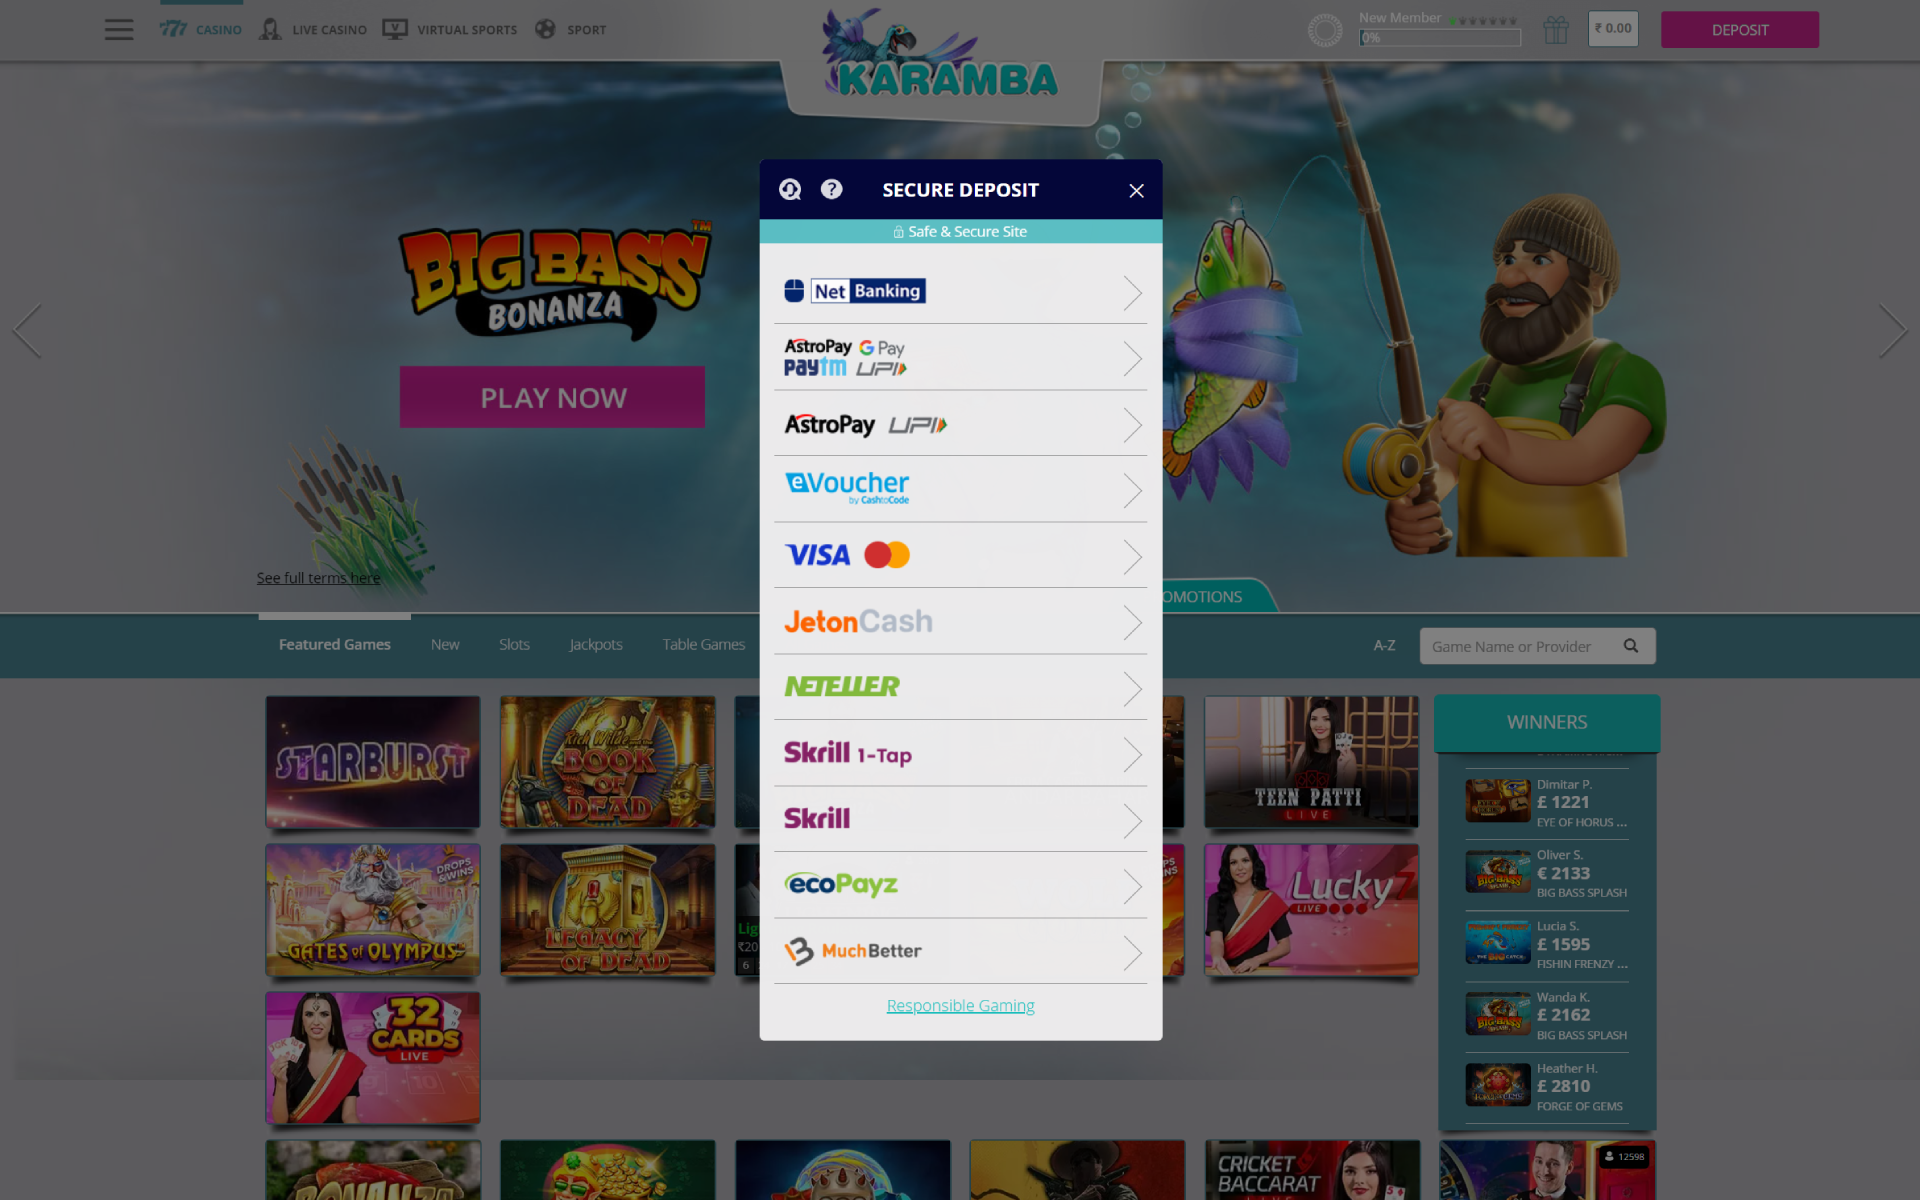Click the Responsible Gaming link
Viewport: 1920px width, 1200px height.
click(x=961, y=1004)
